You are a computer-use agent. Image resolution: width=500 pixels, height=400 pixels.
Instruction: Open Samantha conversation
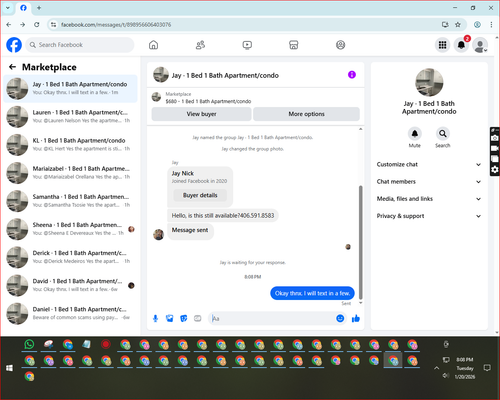[x=70, y=201]
